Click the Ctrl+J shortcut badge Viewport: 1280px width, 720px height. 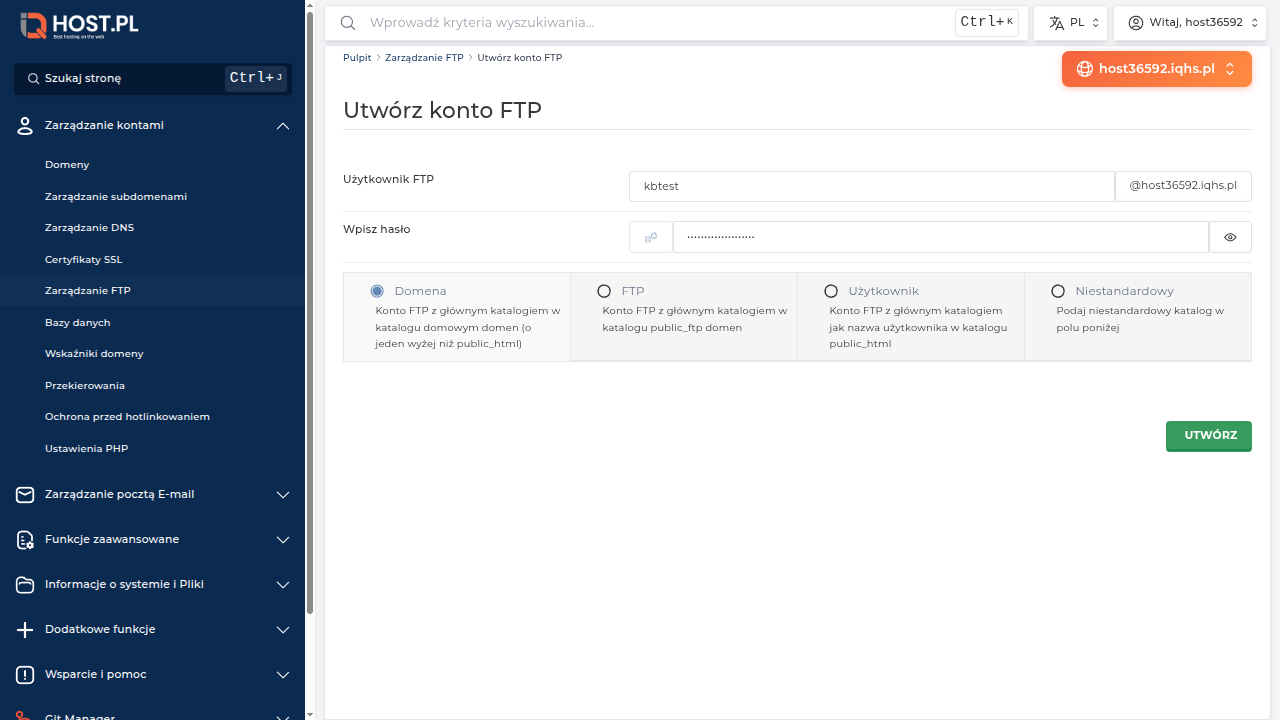(256, 78)
